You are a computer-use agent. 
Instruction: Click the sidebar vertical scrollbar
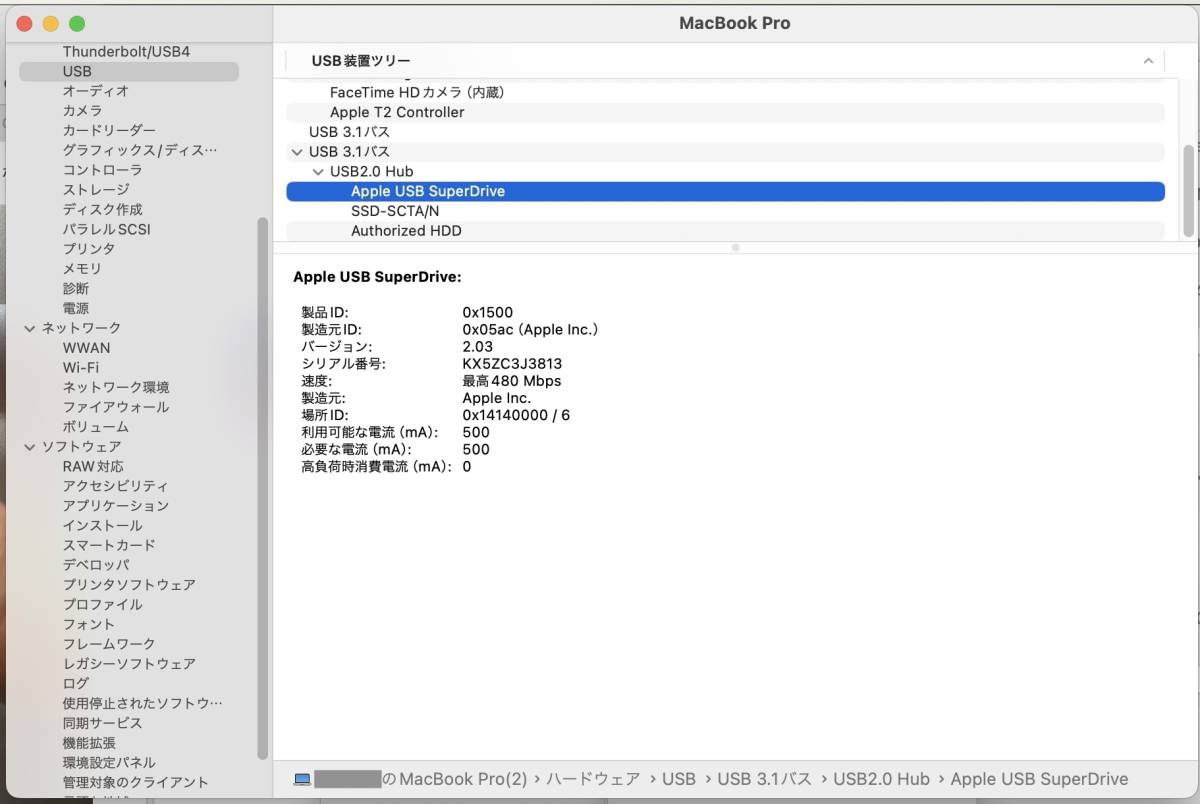(262, 488)
